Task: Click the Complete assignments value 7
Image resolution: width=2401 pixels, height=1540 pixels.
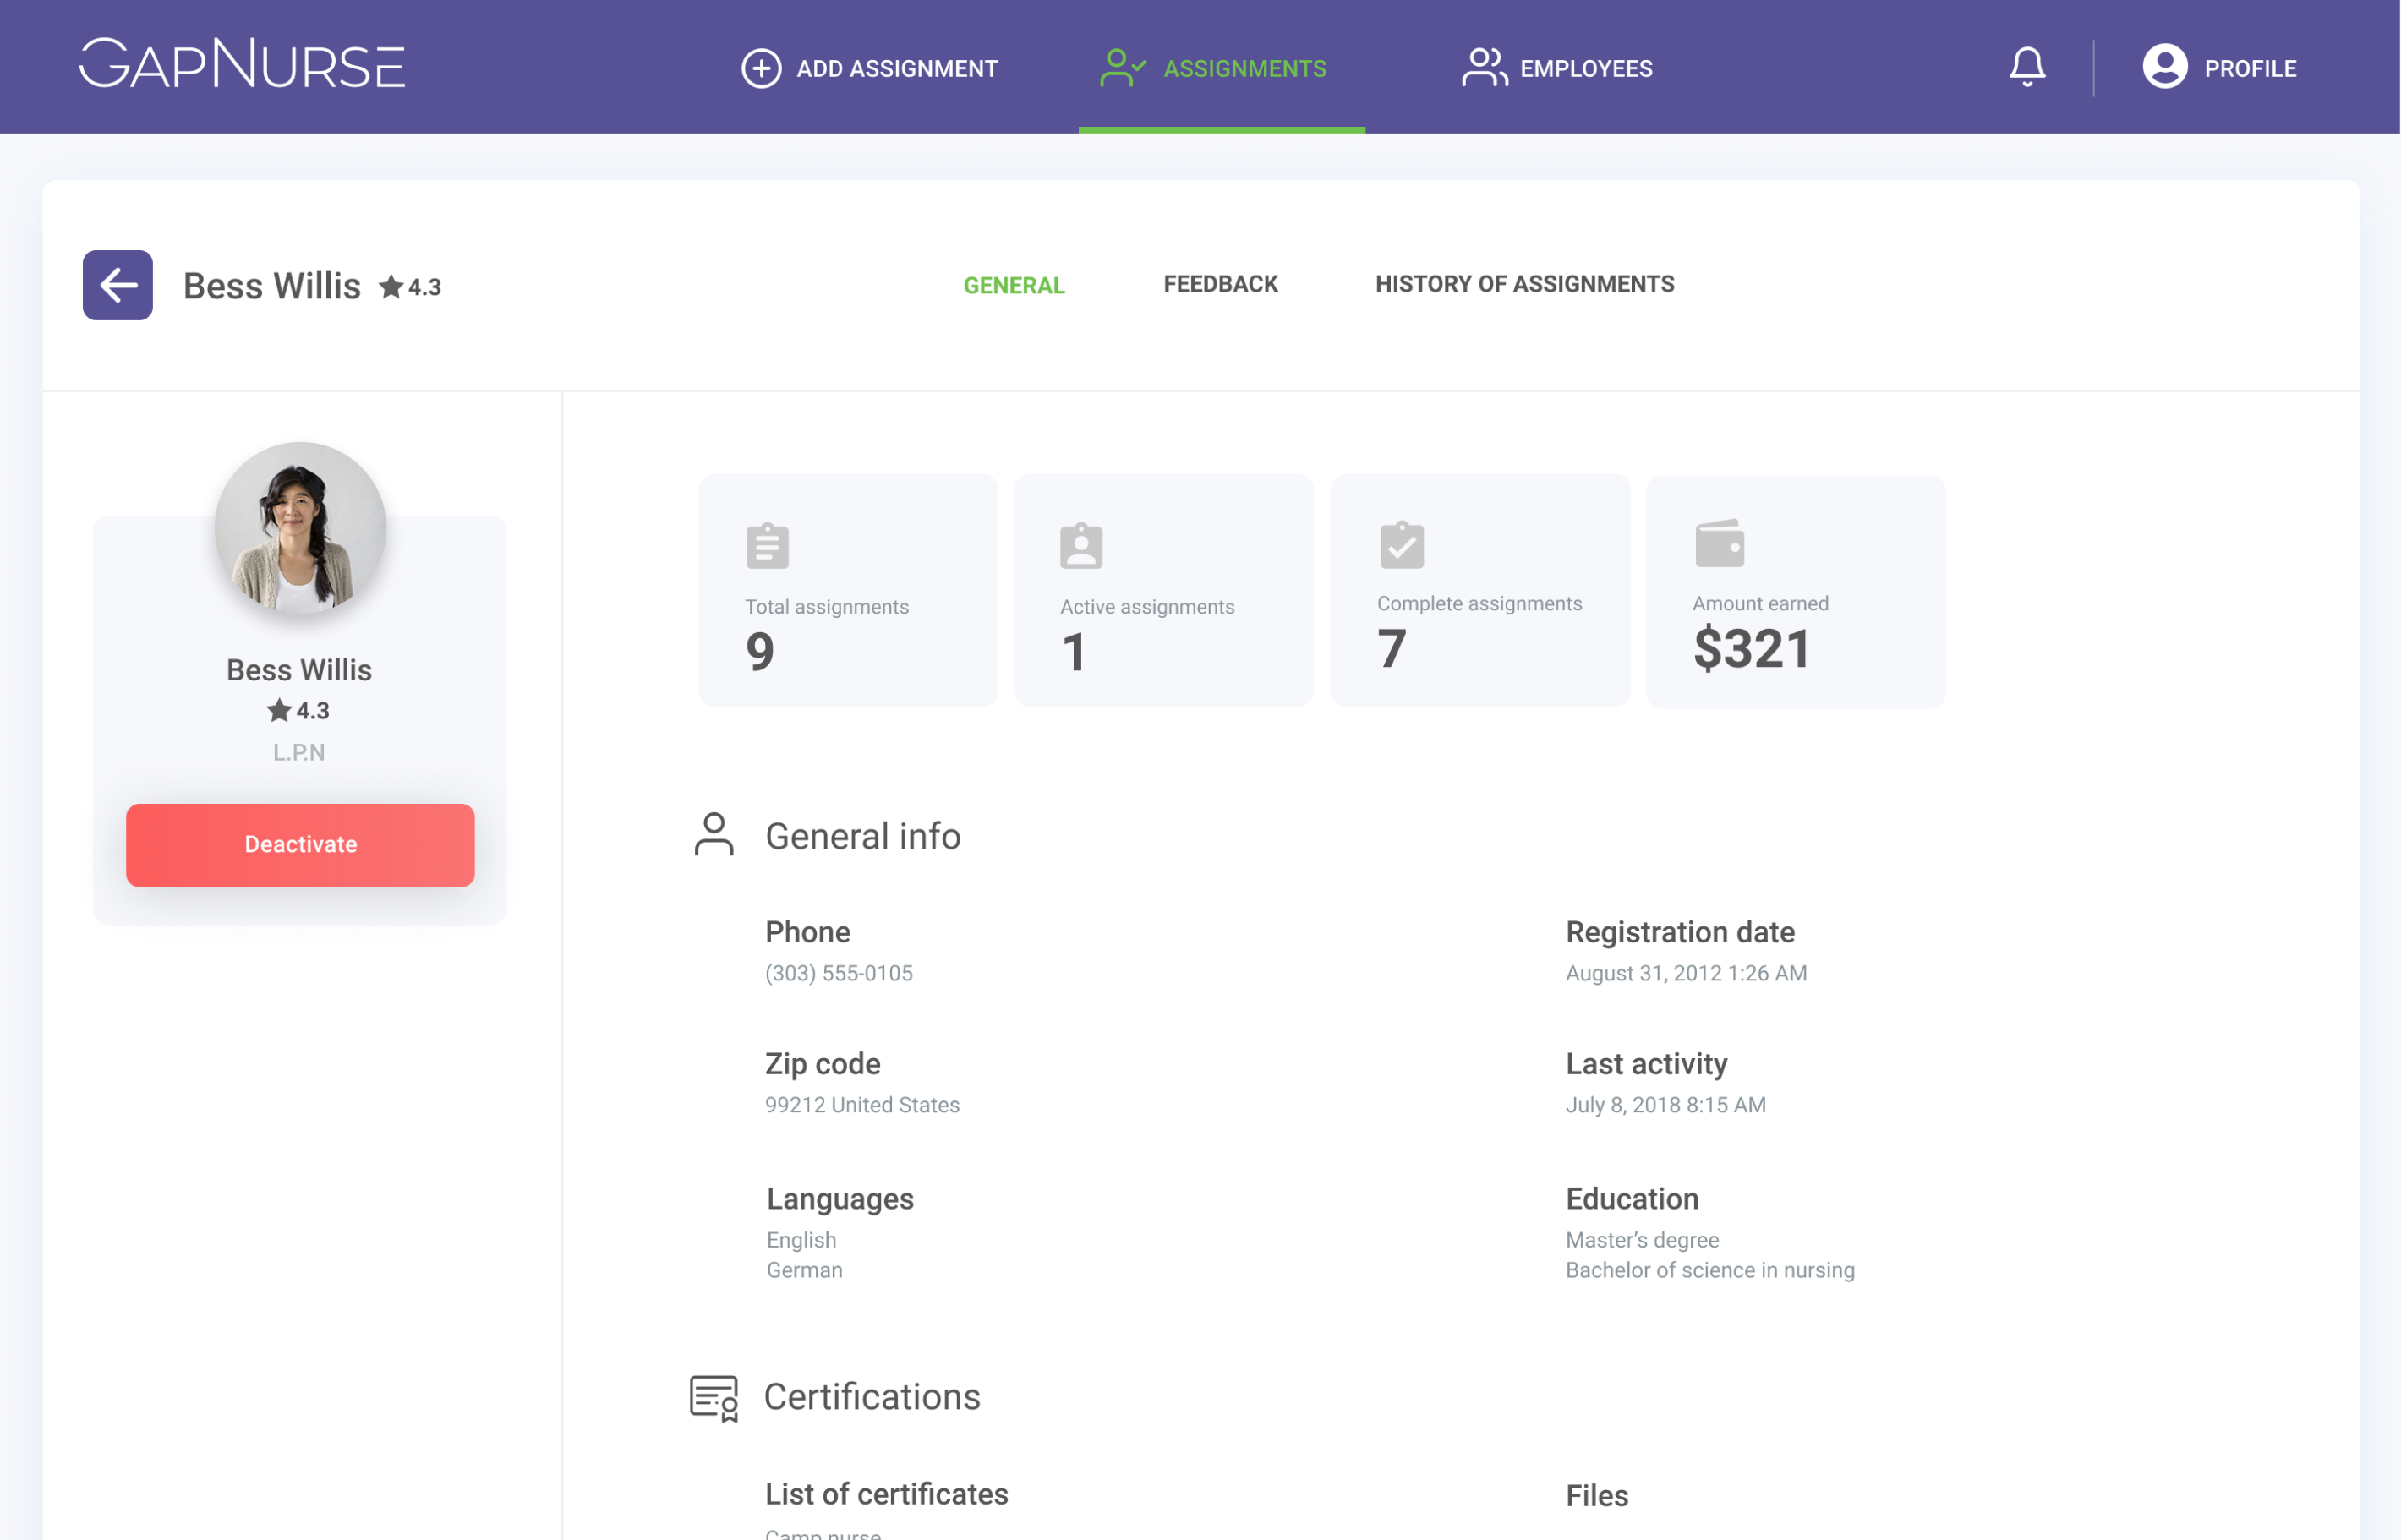Action: pyautogui.click(x=1392, y=649)
